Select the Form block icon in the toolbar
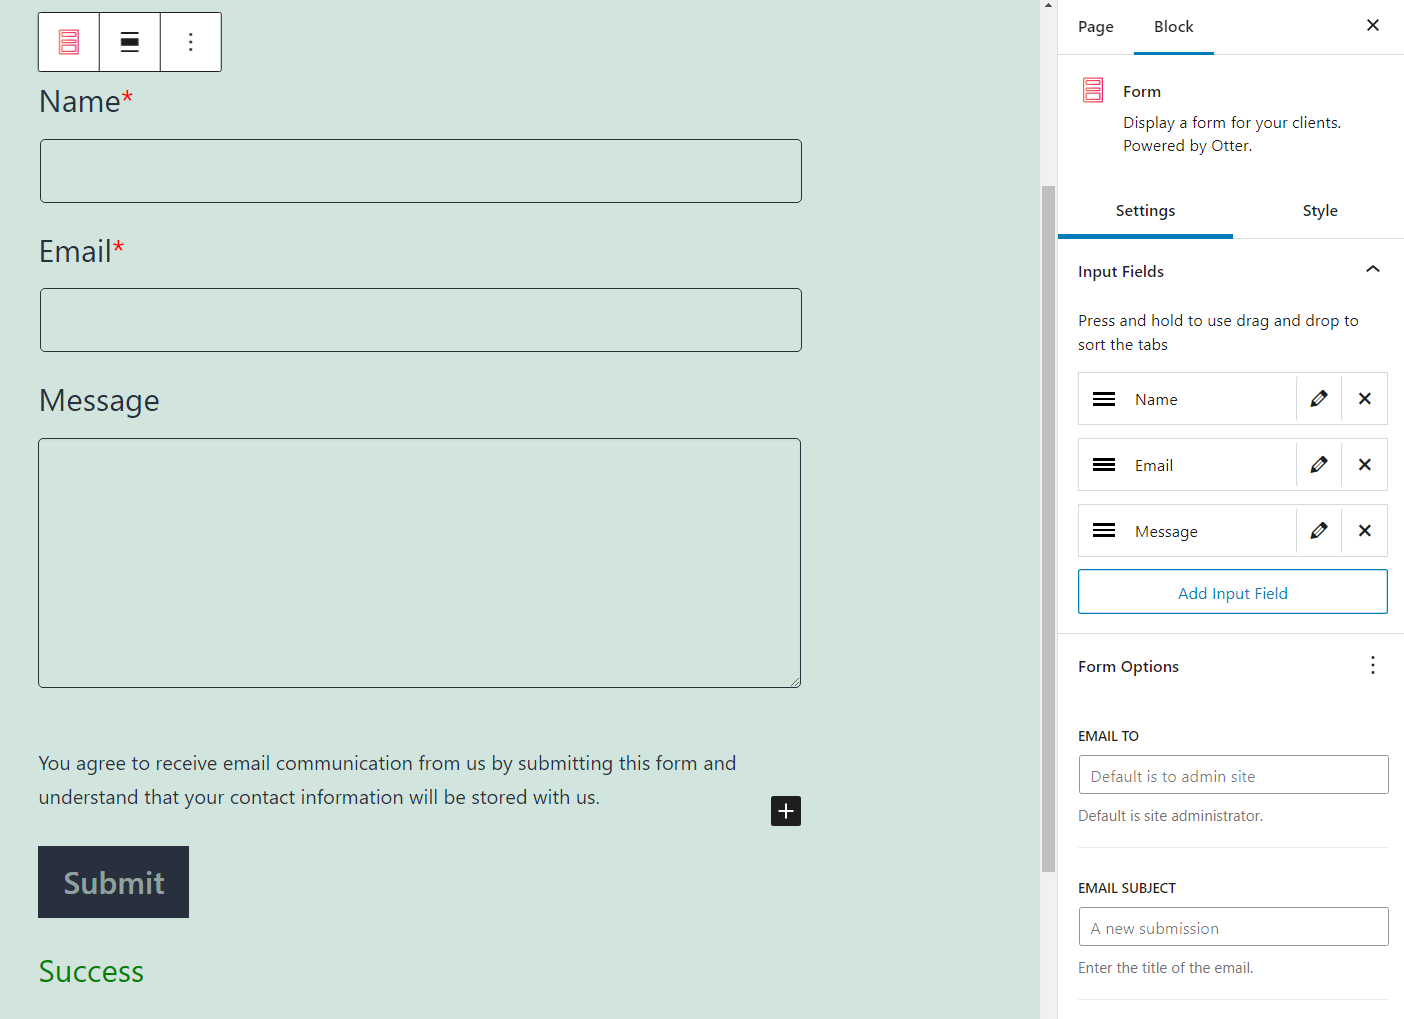This screenshot has width=1404, height=1019. coord(68,41)
